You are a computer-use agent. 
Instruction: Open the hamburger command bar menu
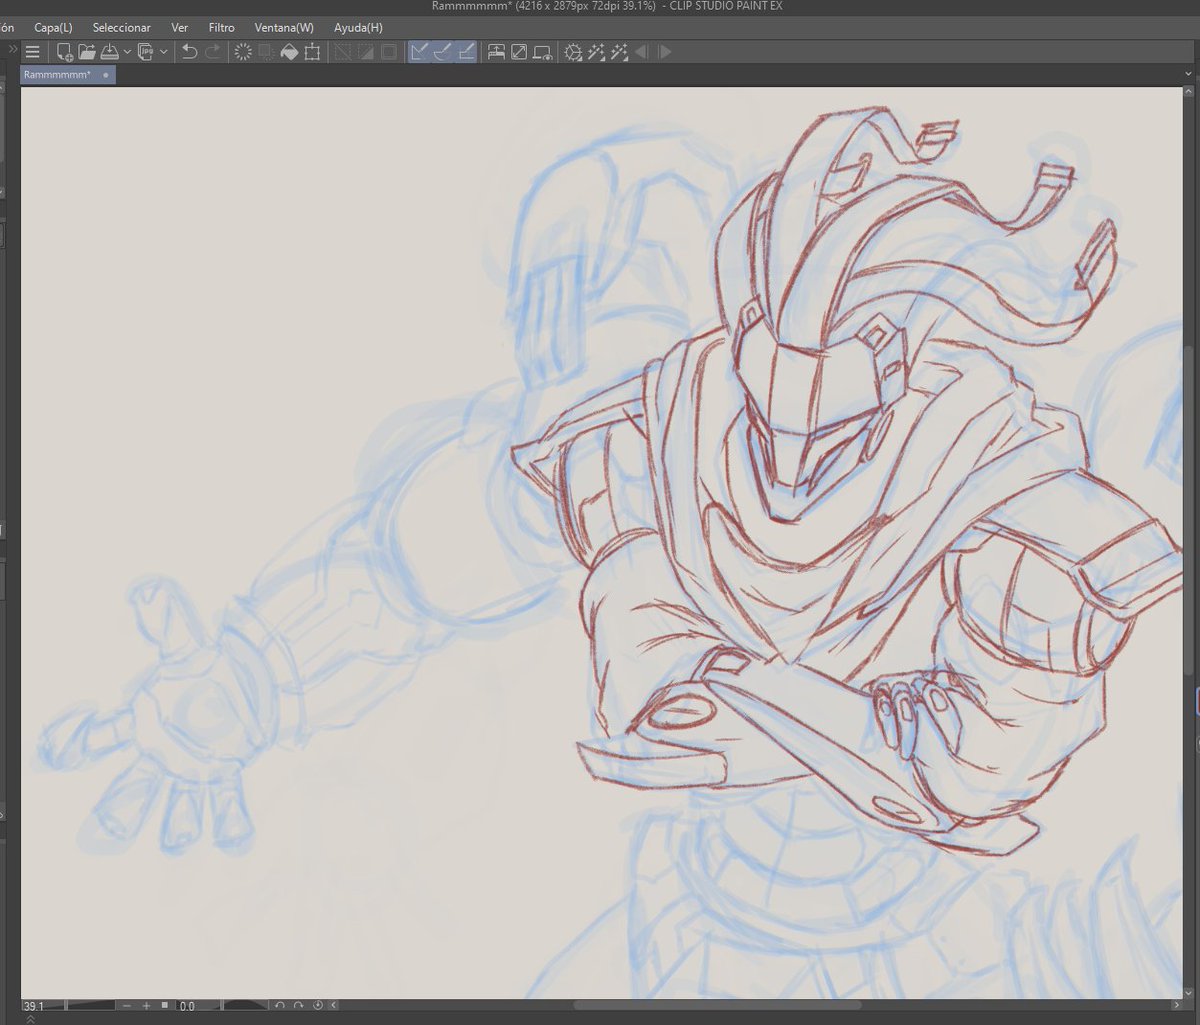point(33,52)
